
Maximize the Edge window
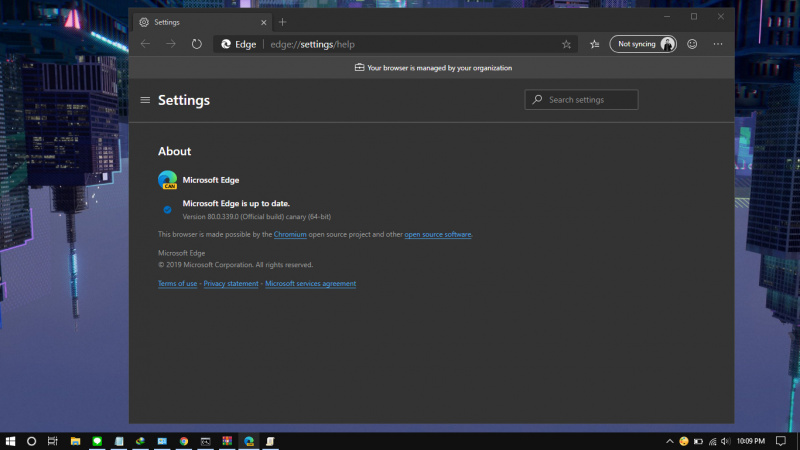[694, 17]
